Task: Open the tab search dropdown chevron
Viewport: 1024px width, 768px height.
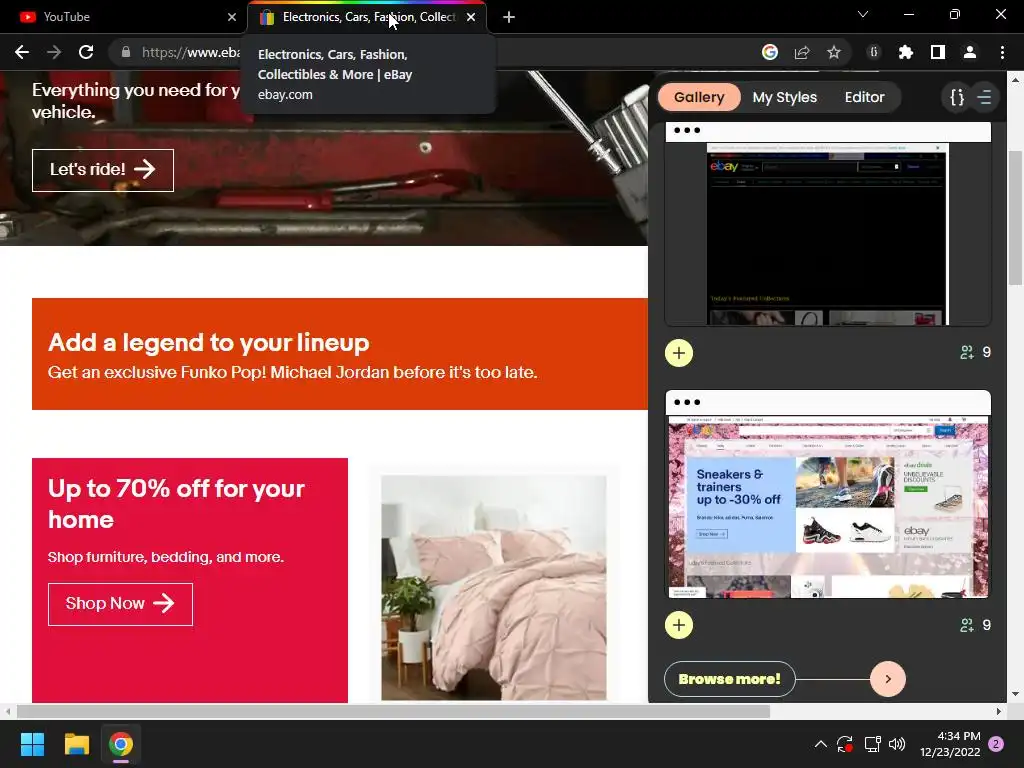Action: tap(863, 14)
